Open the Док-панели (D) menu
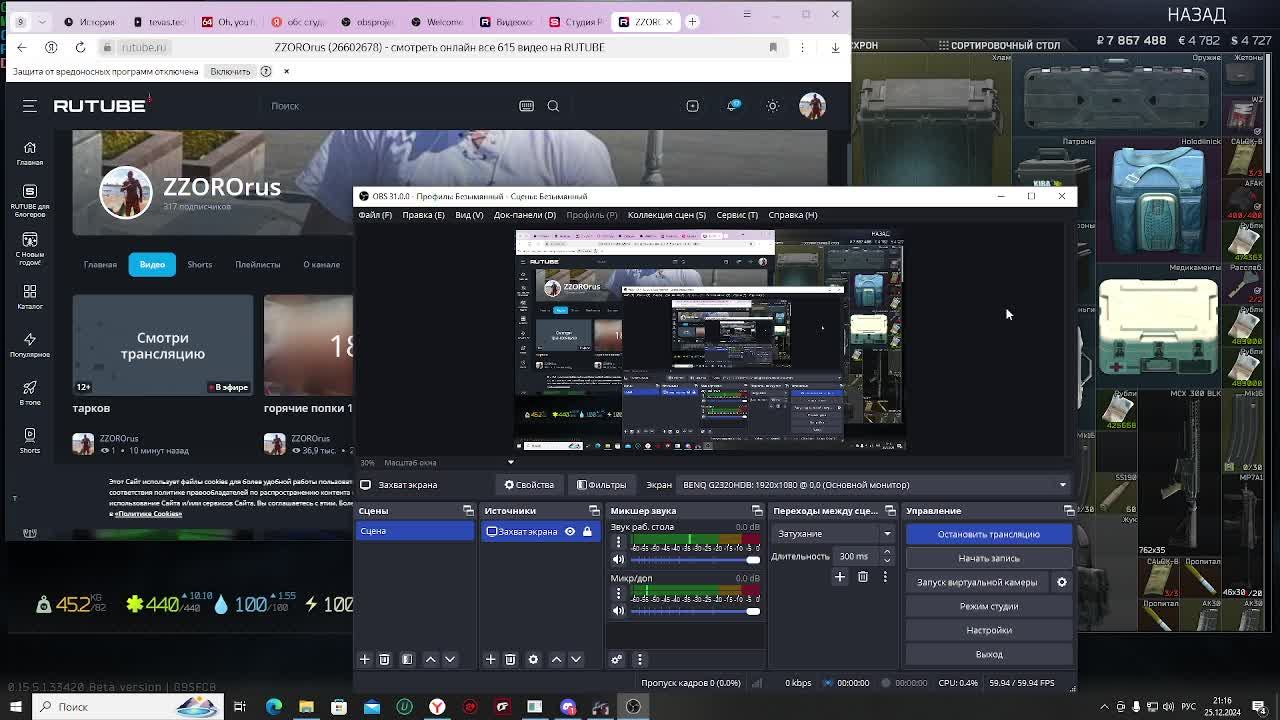 point(525,215)
